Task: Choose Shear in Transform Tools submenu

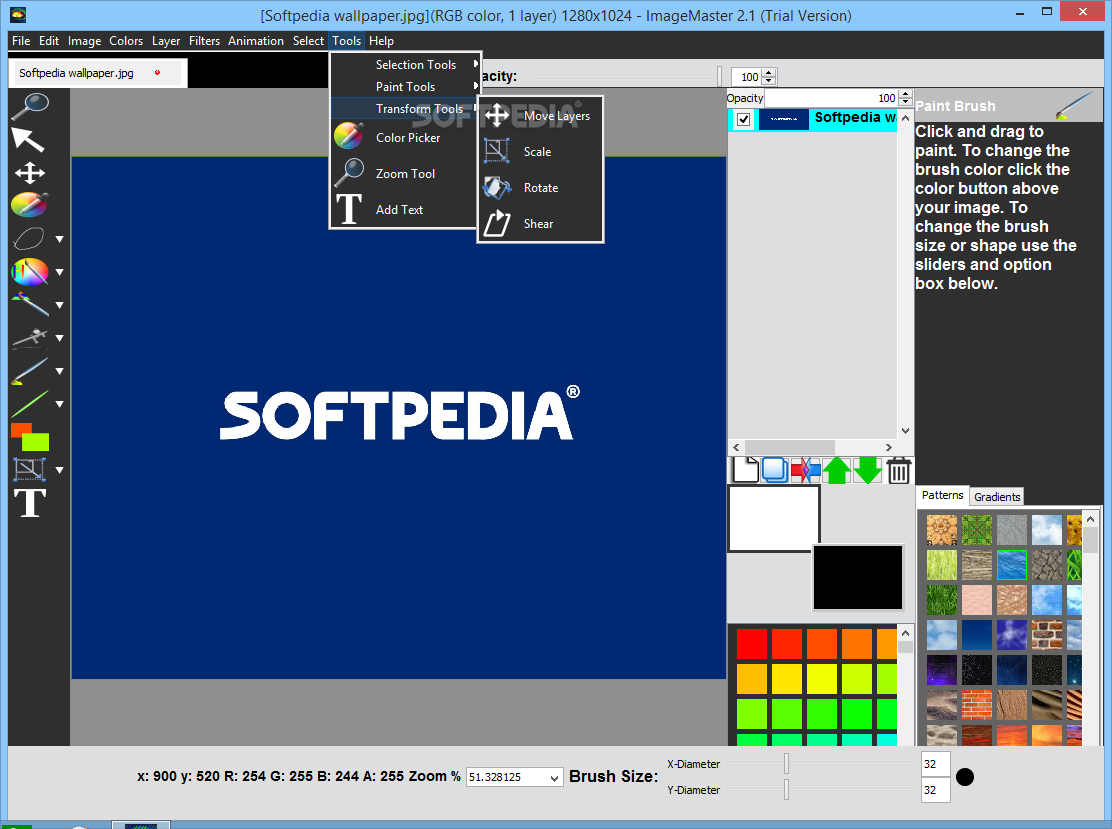Action: click(540, 223)
